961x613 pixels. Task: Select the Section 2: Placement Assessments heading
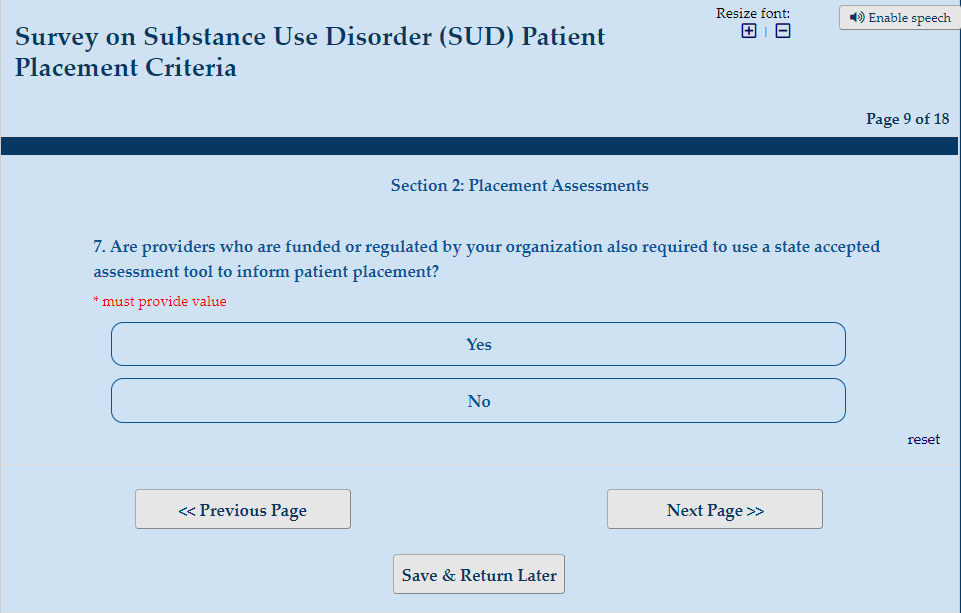[x=519, y=185]
